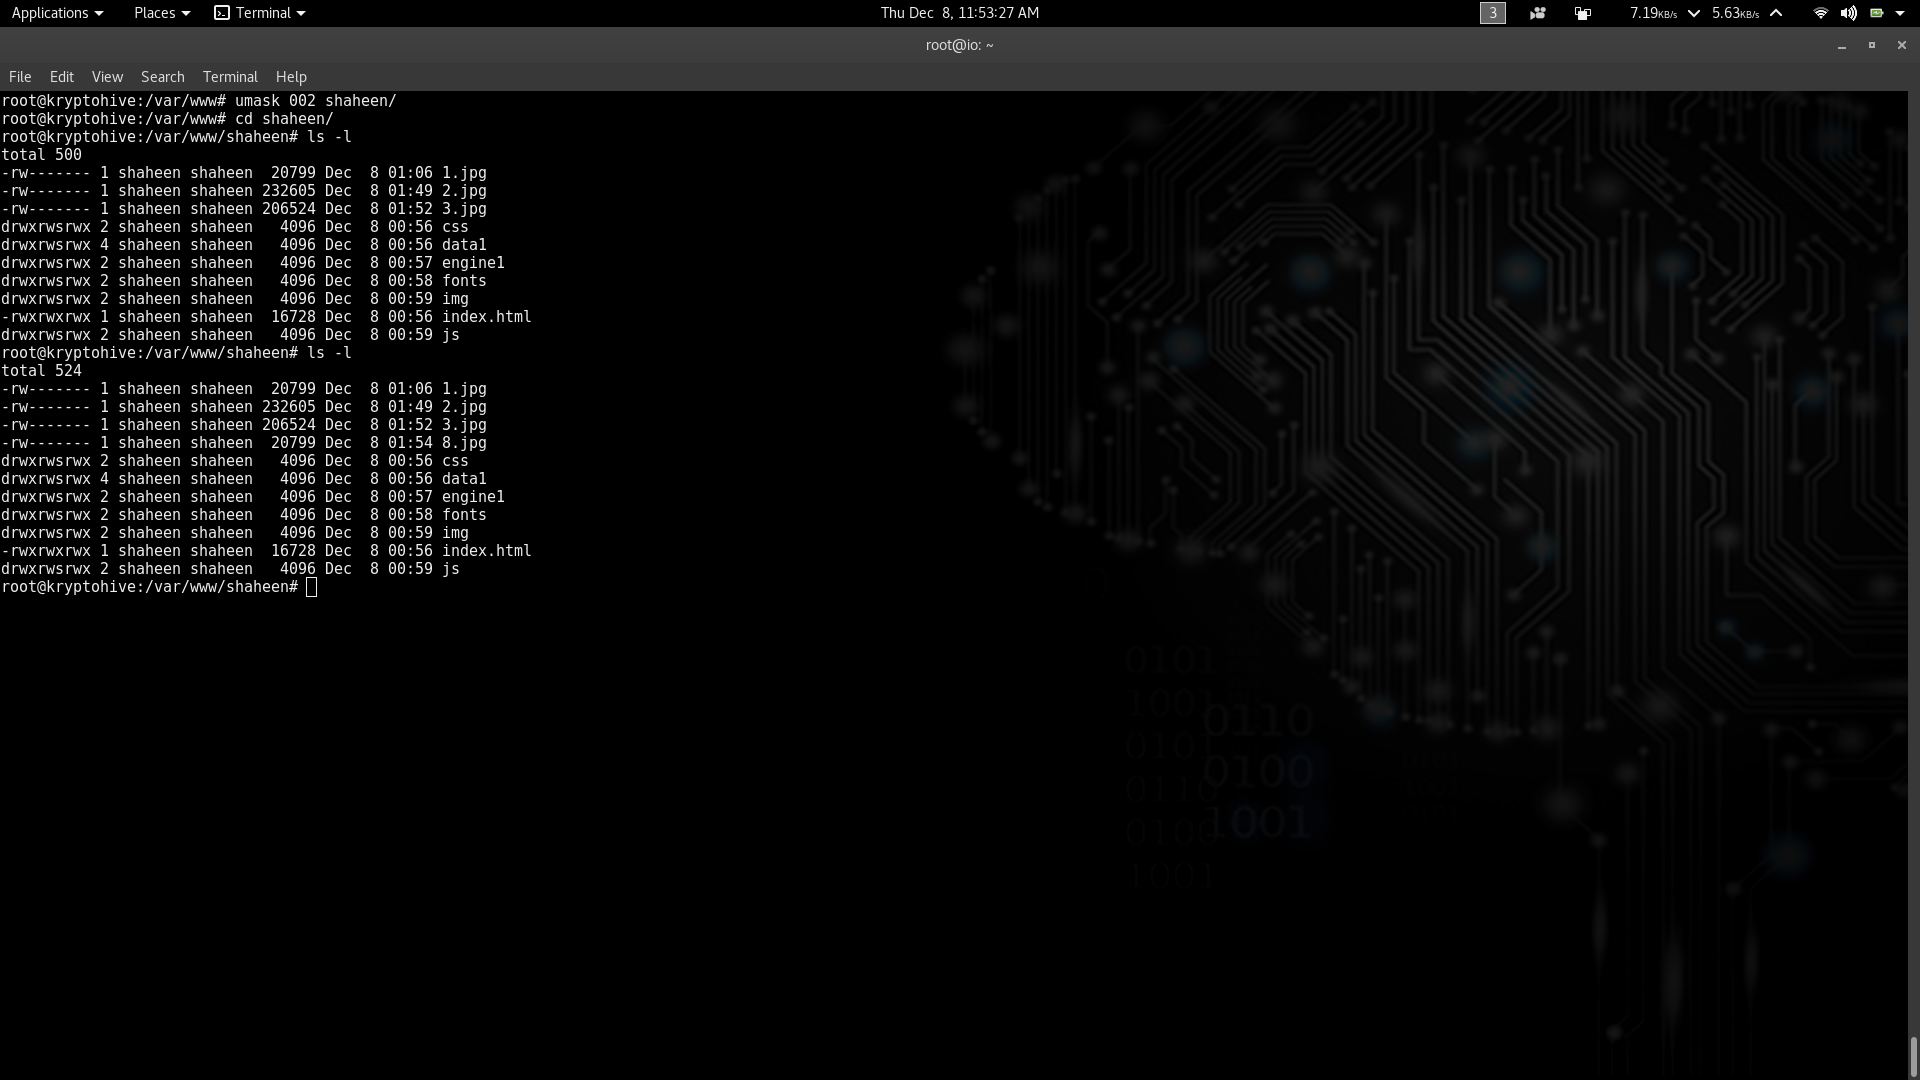Open the clock showing Thu Dec 8
Viewport: 1920px width, 1080px height.
[959, 13]
